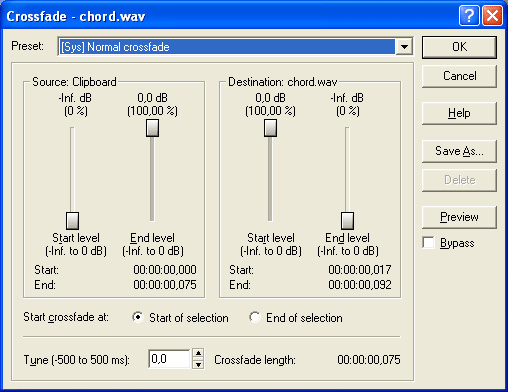
Task: Click Source End time 00:00:00,075
Action: click(165, 285)
